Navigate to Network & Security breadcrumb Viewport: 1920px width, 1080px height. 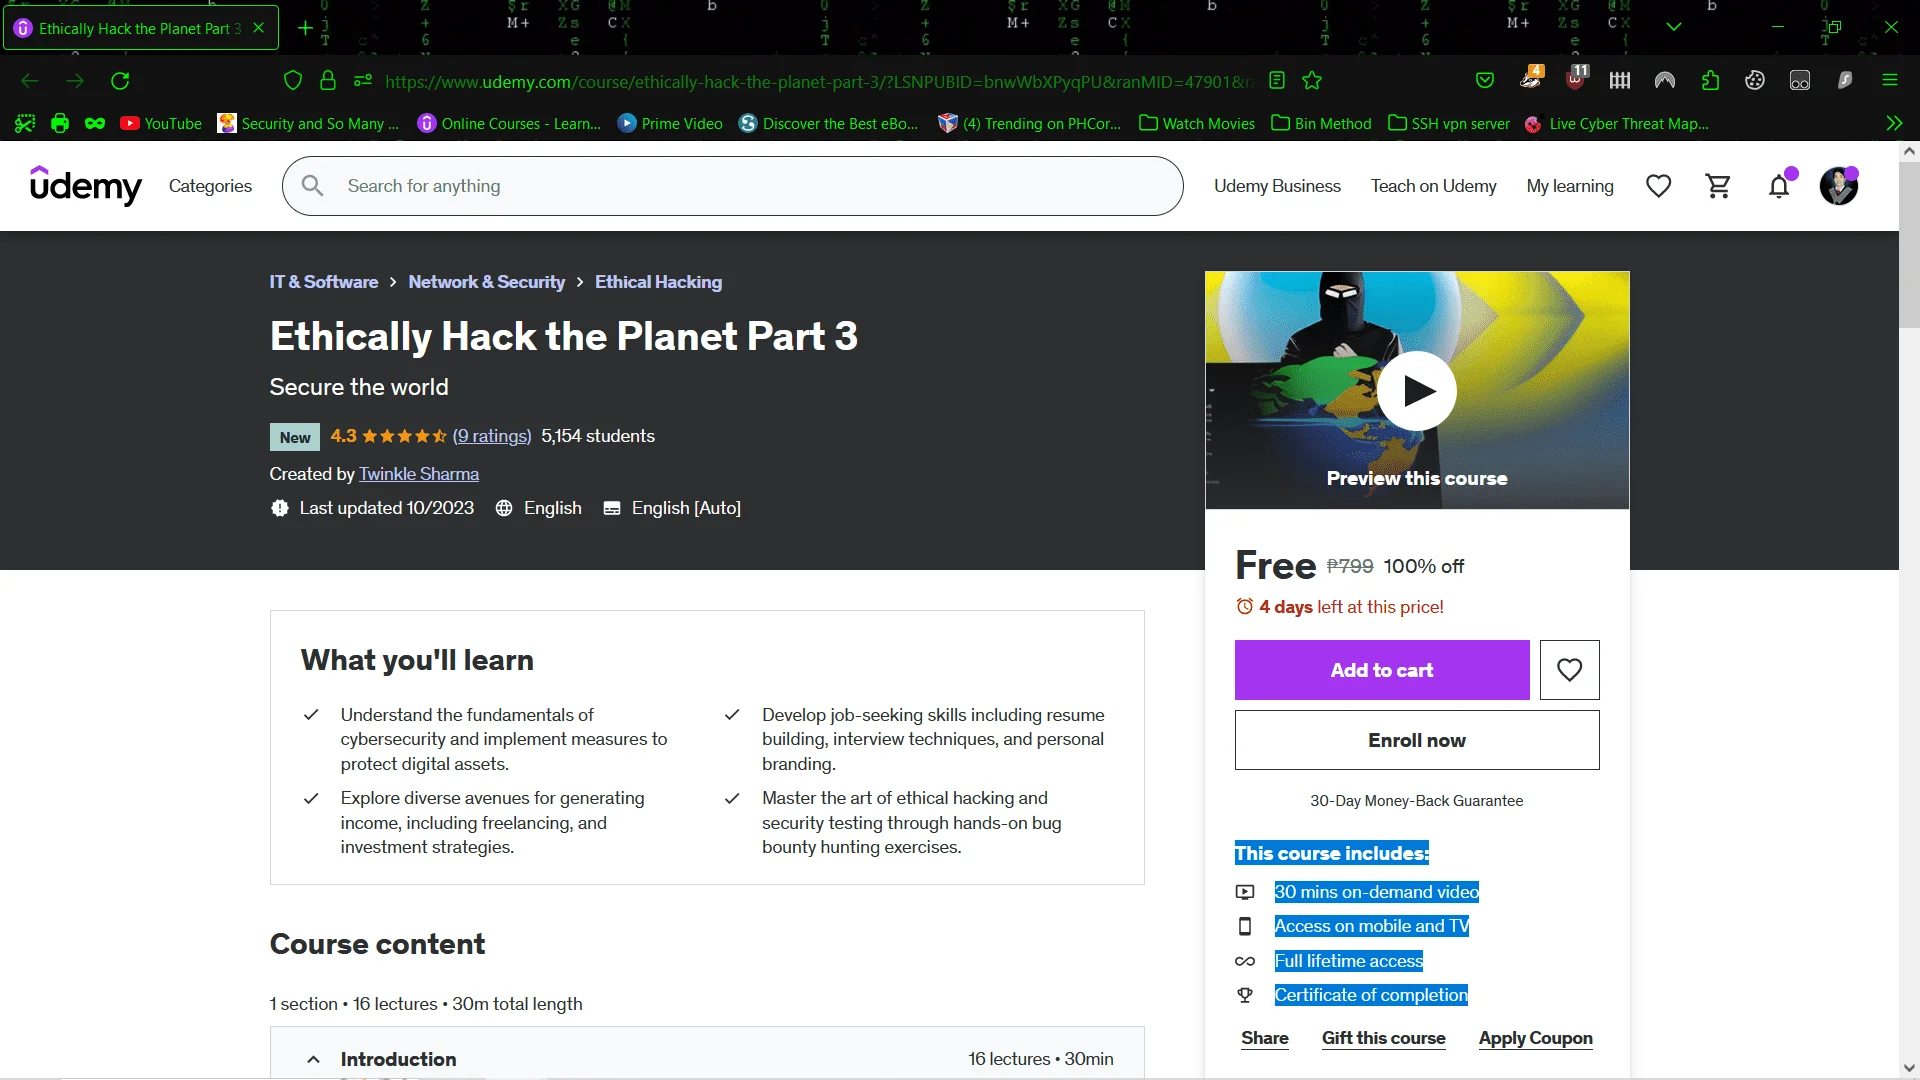[x=487, y=282]
